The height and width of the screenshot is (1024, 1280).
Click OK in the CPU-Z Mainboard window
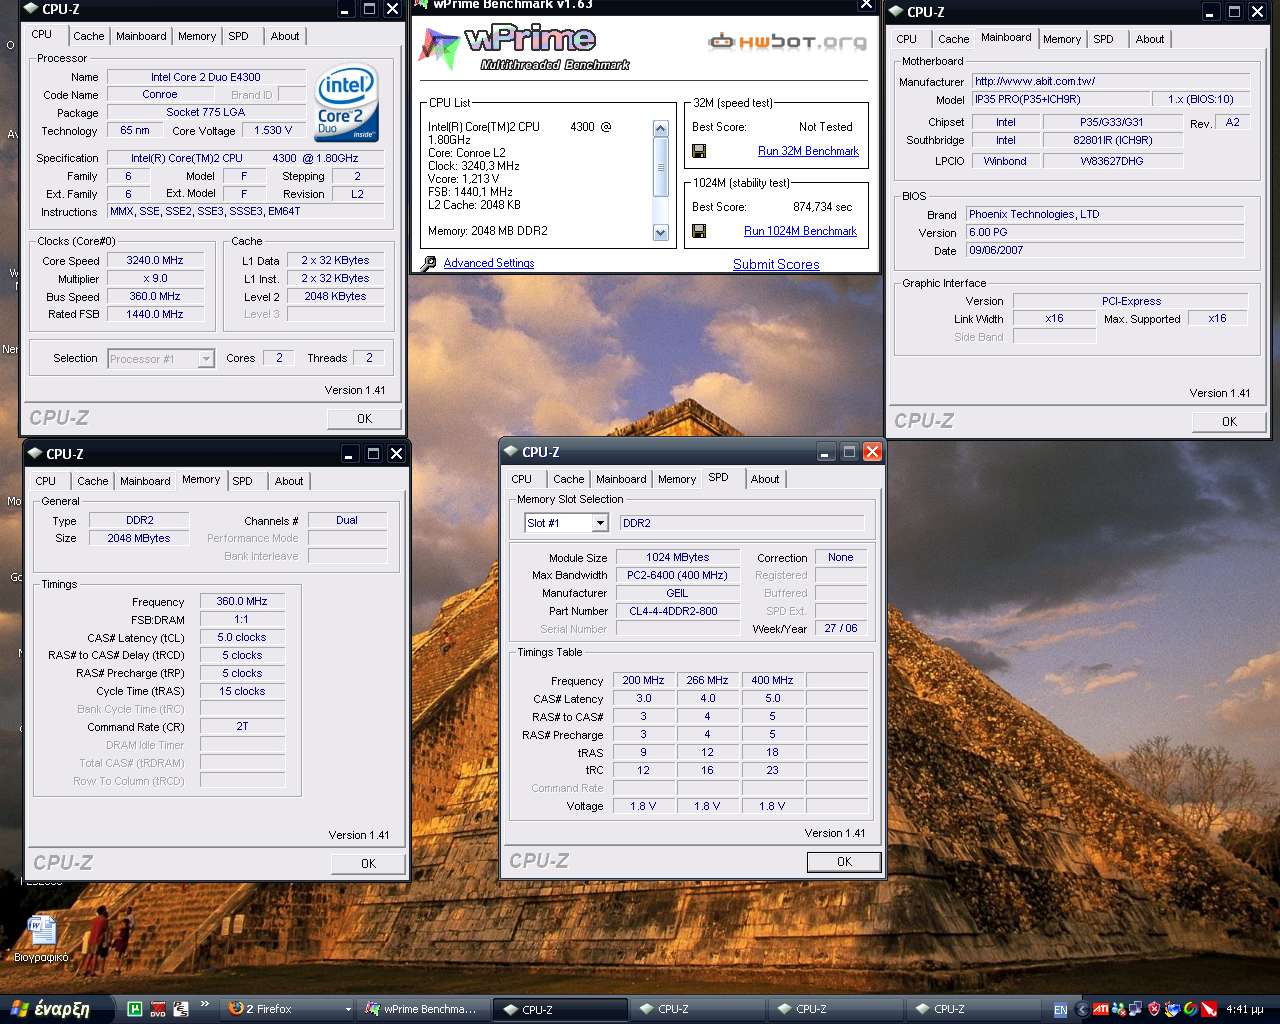[x=1229, y=421]
